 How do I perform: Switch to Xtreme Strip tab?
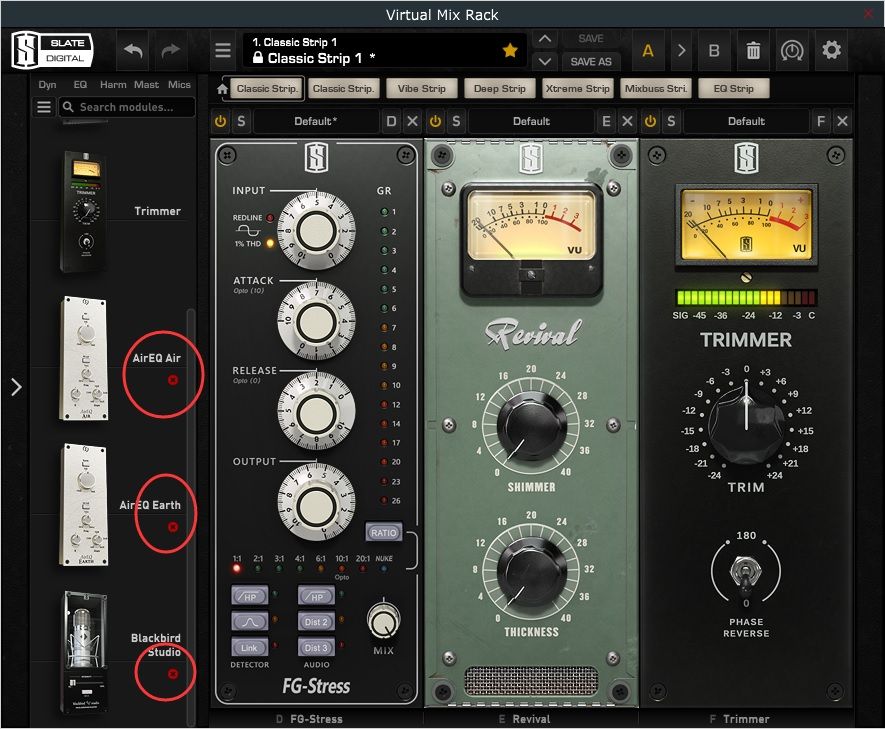pyautogui.click(x=577, y=89)
